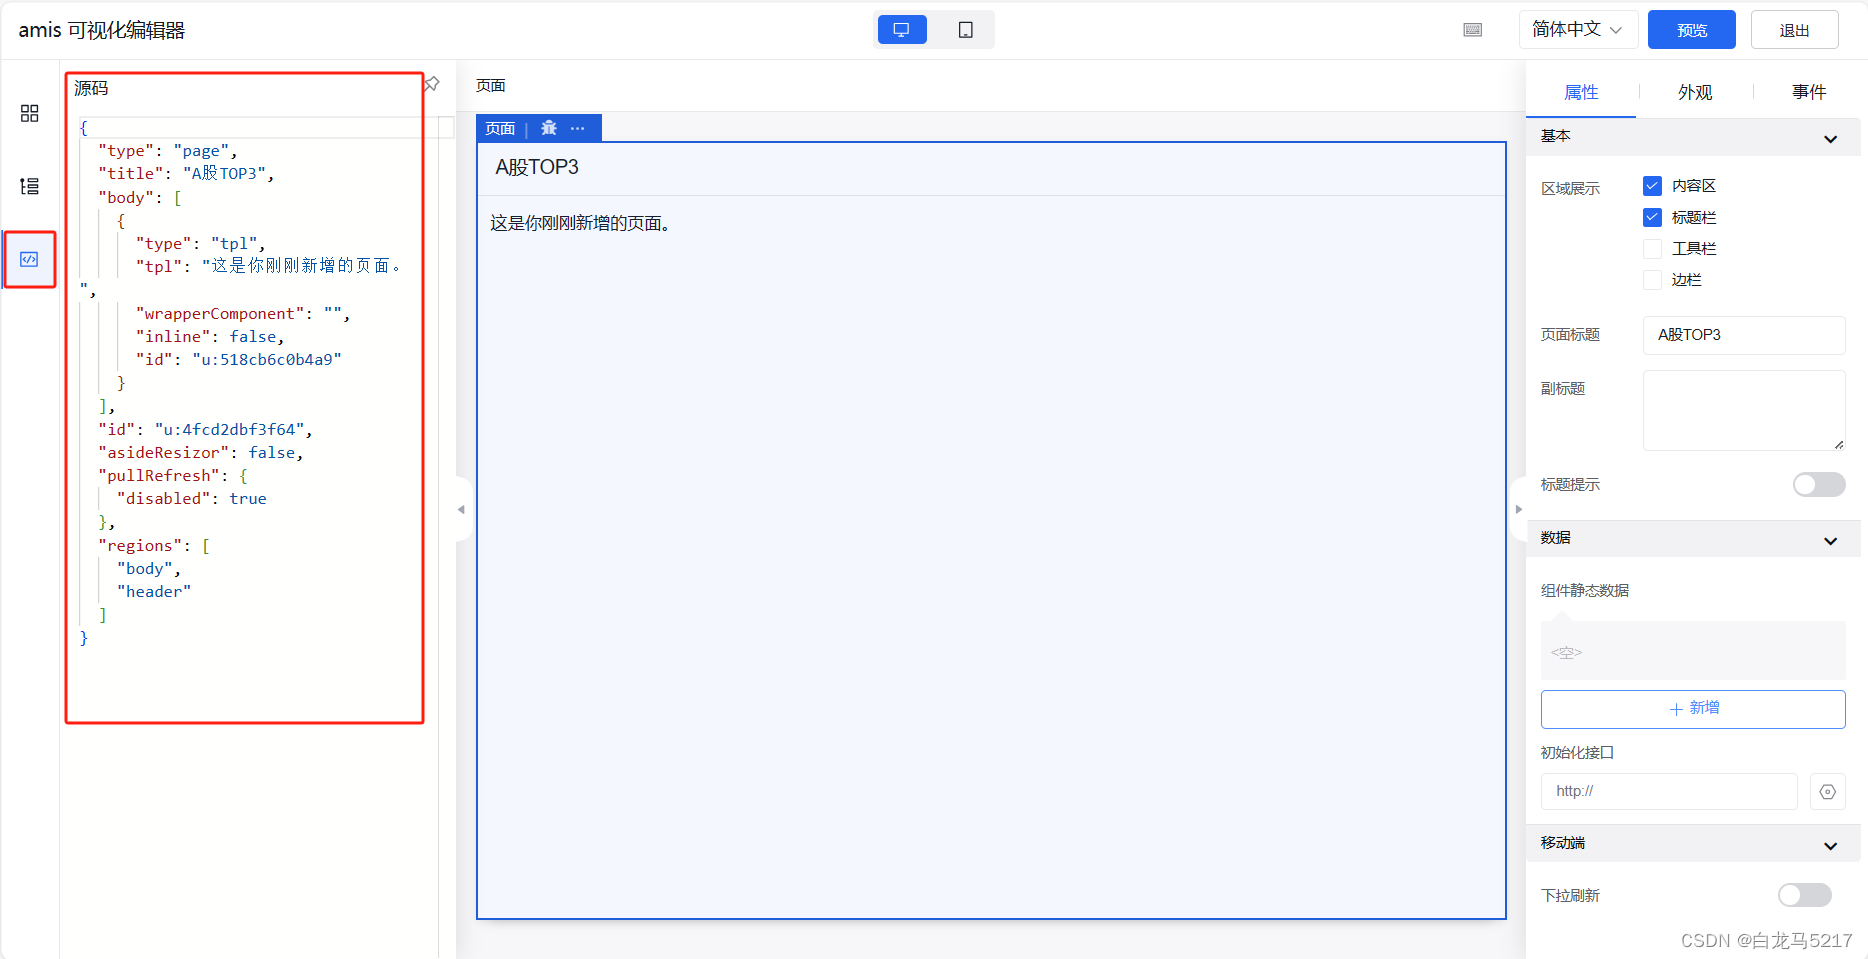Open keyboard shortcuts icon

1473,30
